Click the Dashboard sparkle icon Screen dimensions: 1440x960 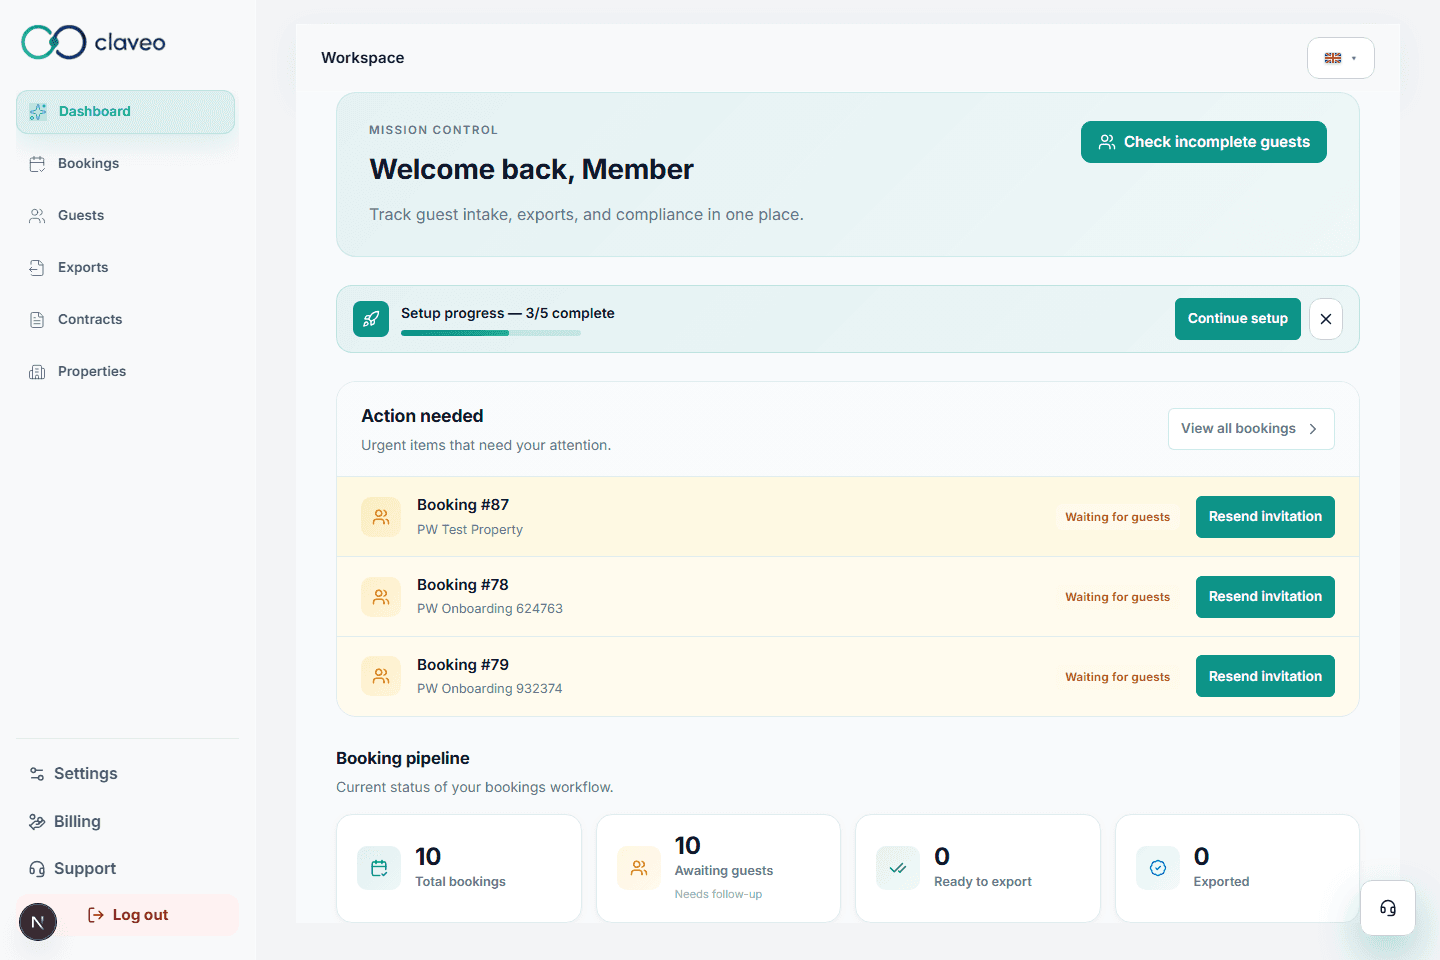[x=38, y=112]
